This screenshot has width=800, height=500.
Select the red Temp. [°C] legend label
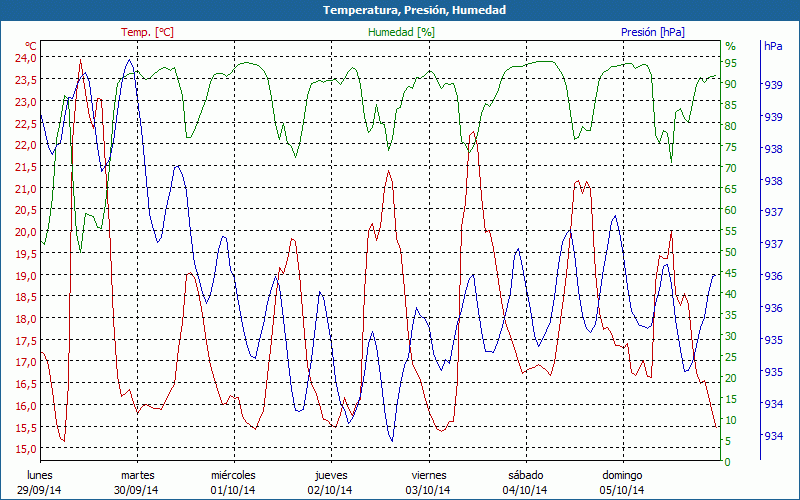click(147, 32)
